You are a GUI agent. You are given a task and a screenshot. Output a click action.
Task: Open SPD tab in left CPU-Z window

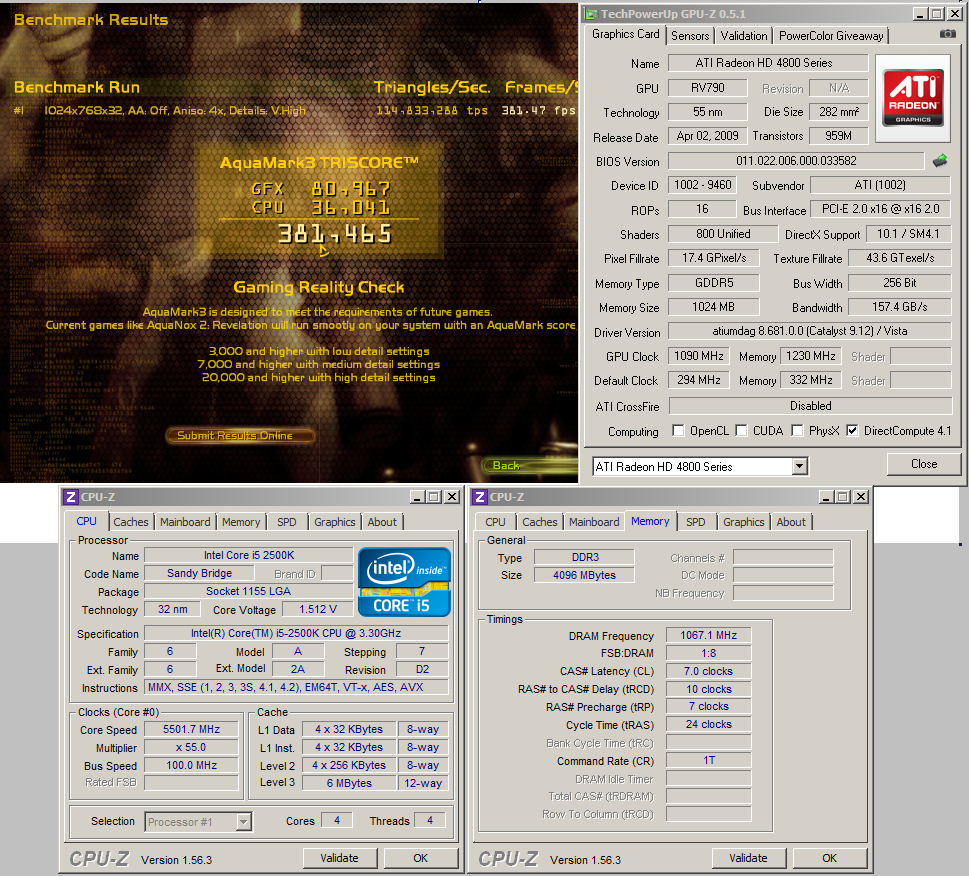pos(287,522)
